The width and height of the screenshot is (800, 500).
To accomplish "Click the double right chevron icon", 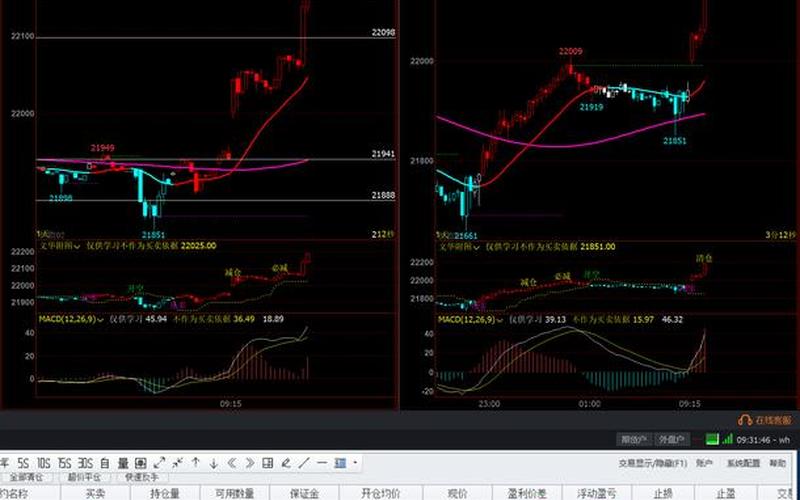I will point(249,463).
